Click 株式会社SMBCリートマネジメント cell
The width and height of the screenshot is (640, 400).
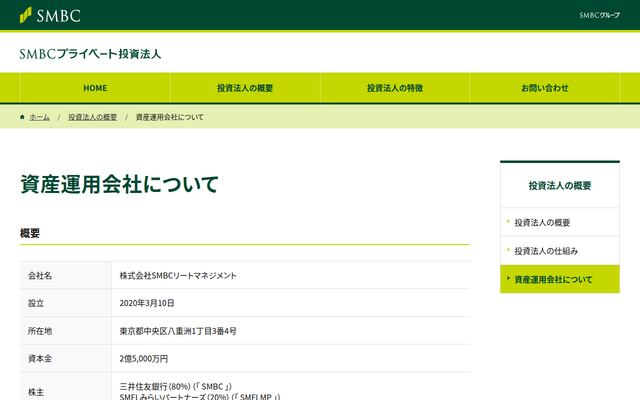click(178, 276)
